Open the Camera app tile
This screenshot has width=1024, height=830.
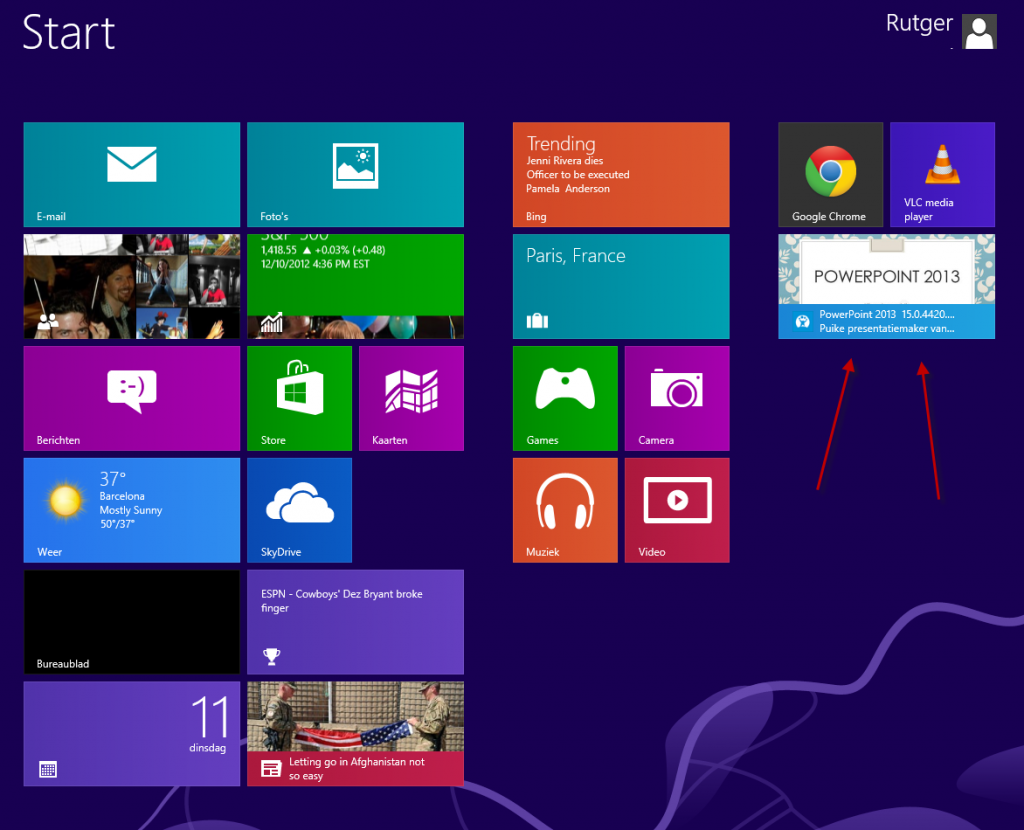pyautogui.click(x=677, y=398)
